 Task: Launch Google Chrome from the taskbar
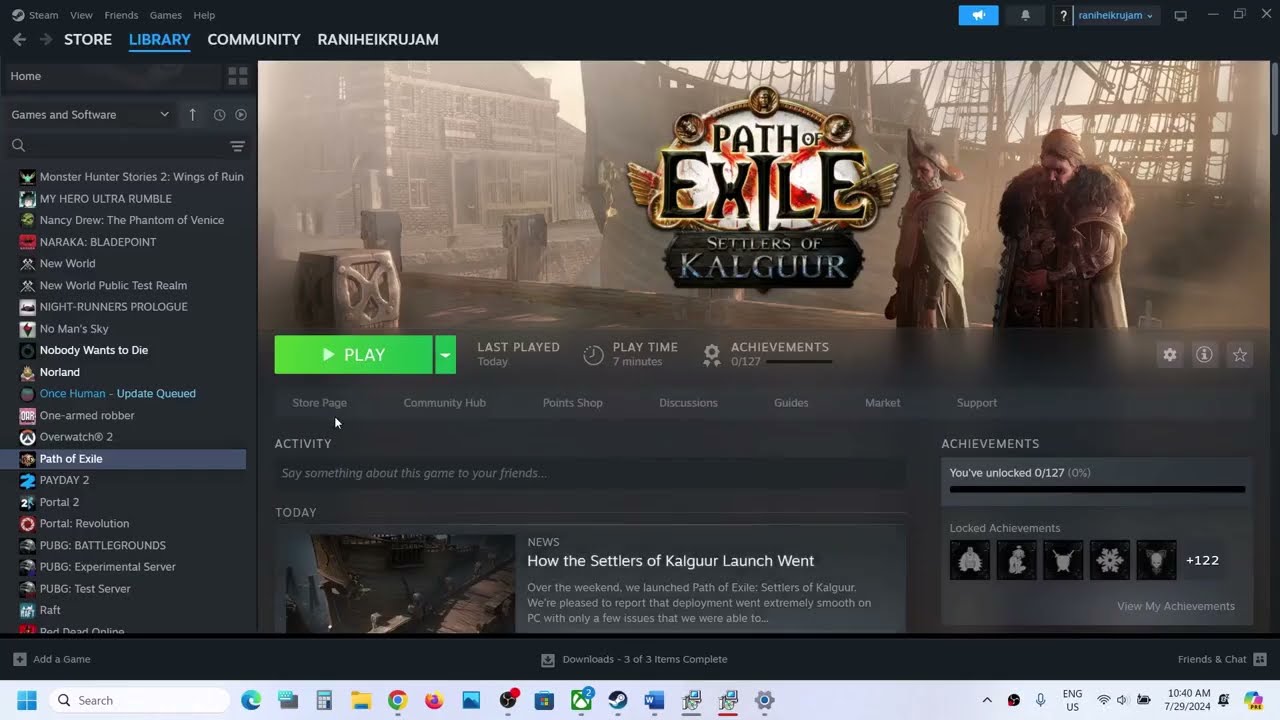pos(397,700)
